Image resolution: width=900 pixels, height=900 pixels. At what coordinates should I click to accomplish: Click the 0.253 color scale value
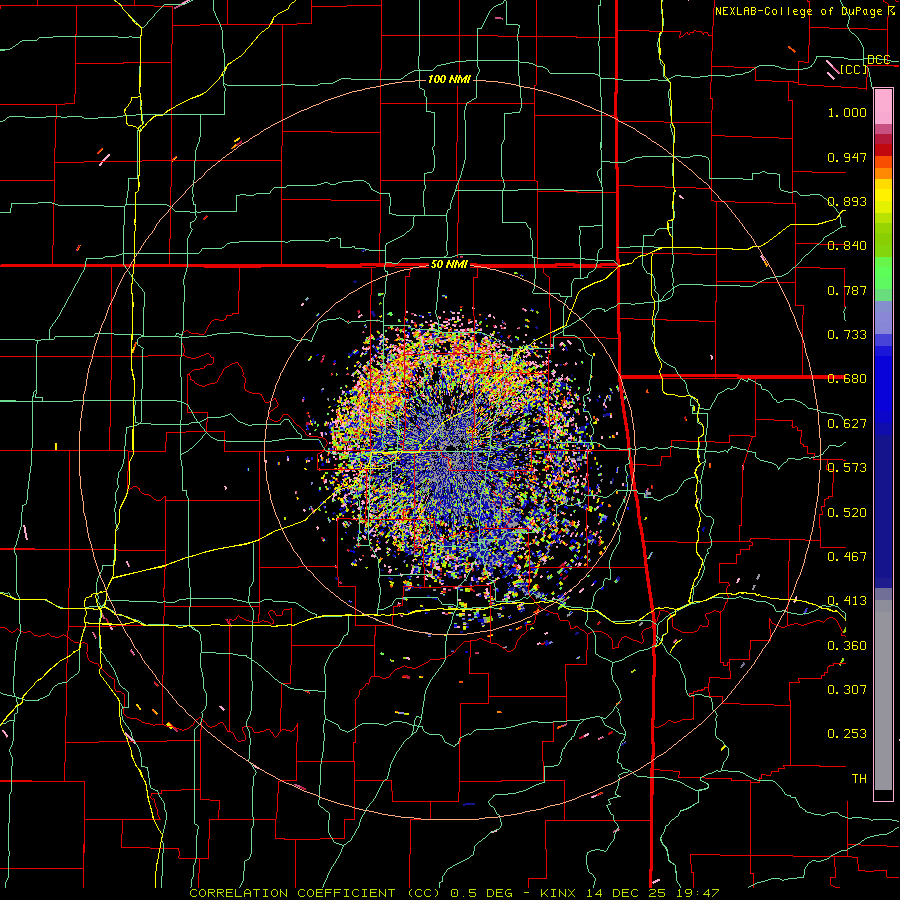click(x=847, y=734)
